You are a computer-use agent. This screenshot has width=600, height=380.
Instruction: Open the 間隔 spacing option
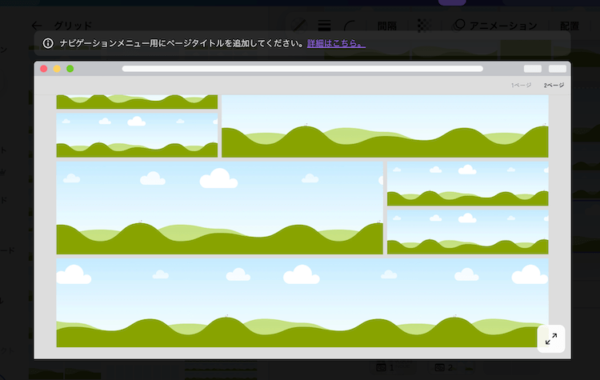387,26
